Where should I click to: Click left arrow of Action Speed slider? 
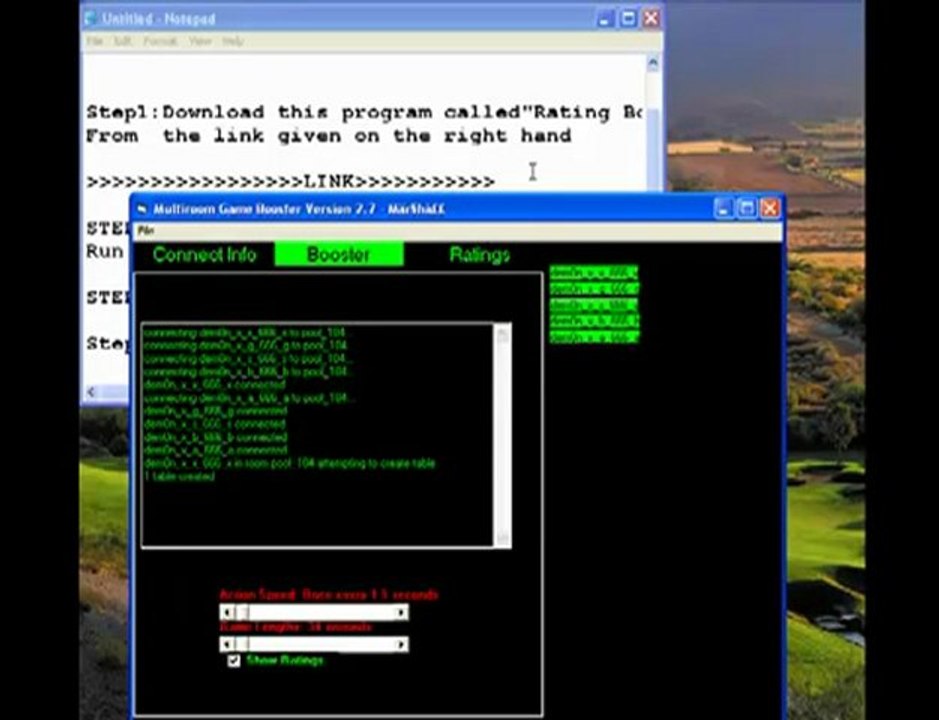[x=226, y=612]
